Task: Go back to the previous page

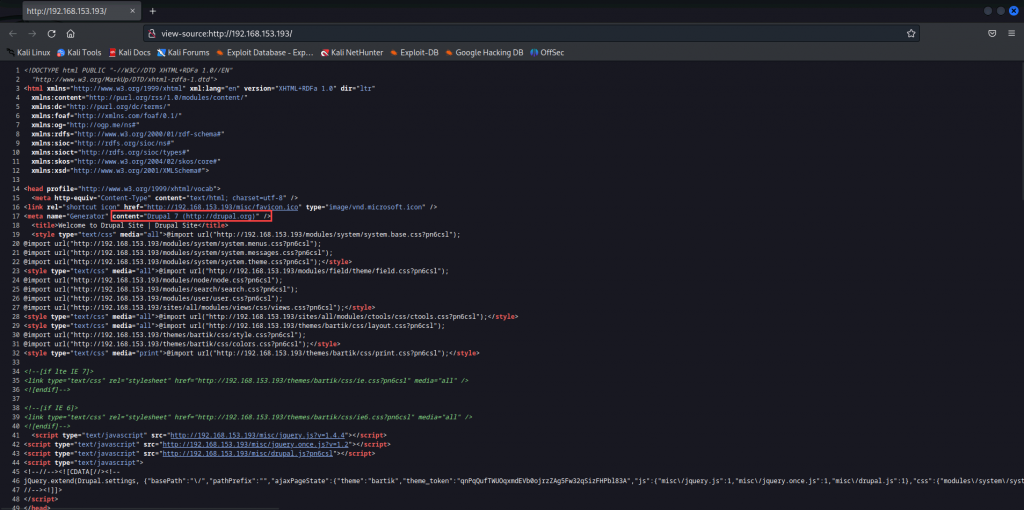Action: click(x=13, y=34)
